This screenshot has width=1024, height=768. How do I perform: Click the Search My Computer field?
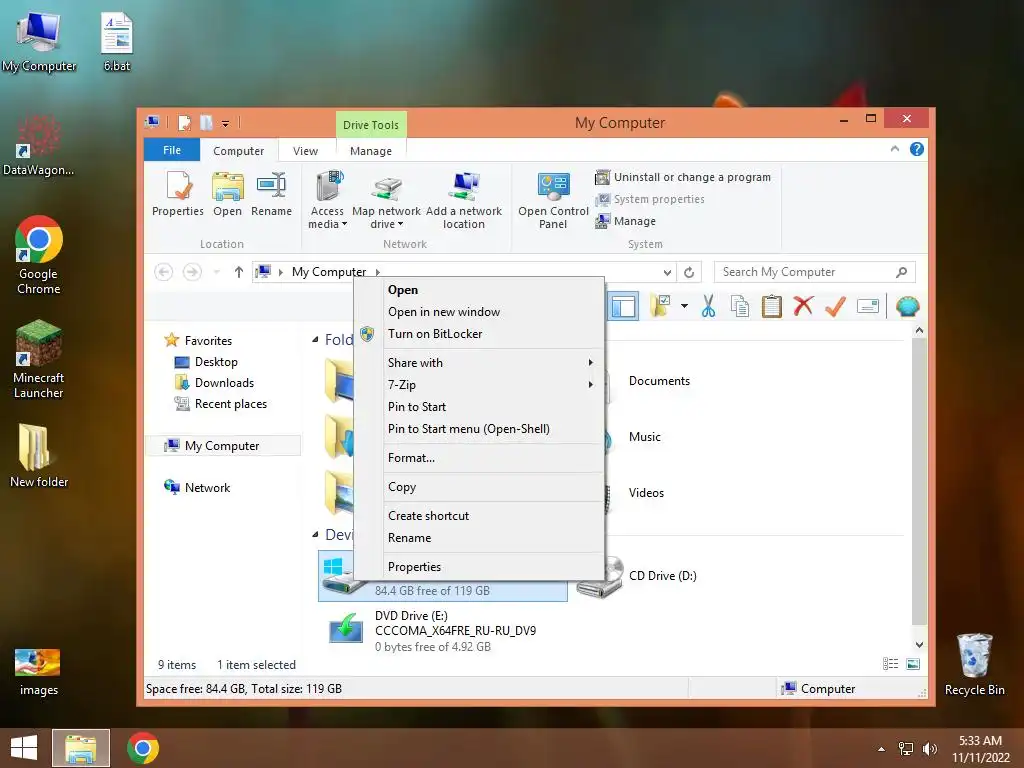[805, 272]
